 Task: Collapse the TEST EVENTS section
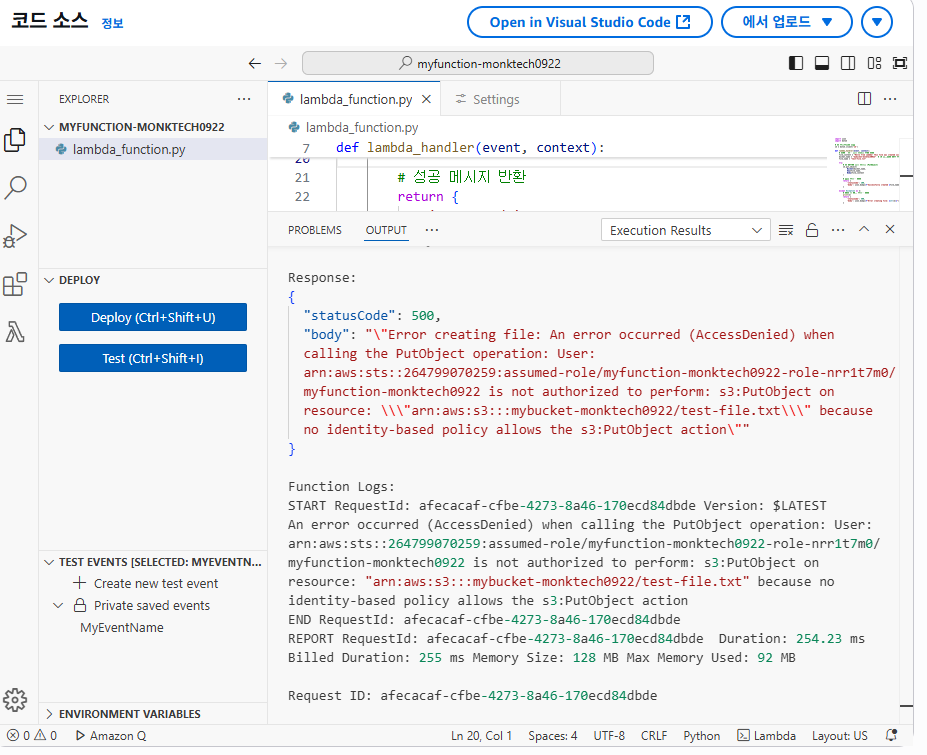pos(50,562)
